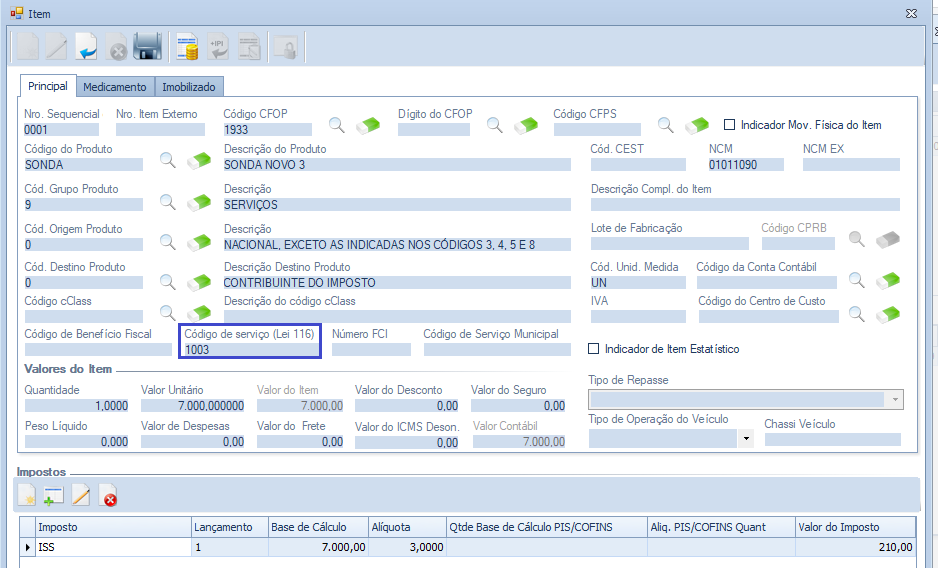Click the green eraser beside Código do Produto
The height and width of the screenshot is (568, 938).
(200, 161)
